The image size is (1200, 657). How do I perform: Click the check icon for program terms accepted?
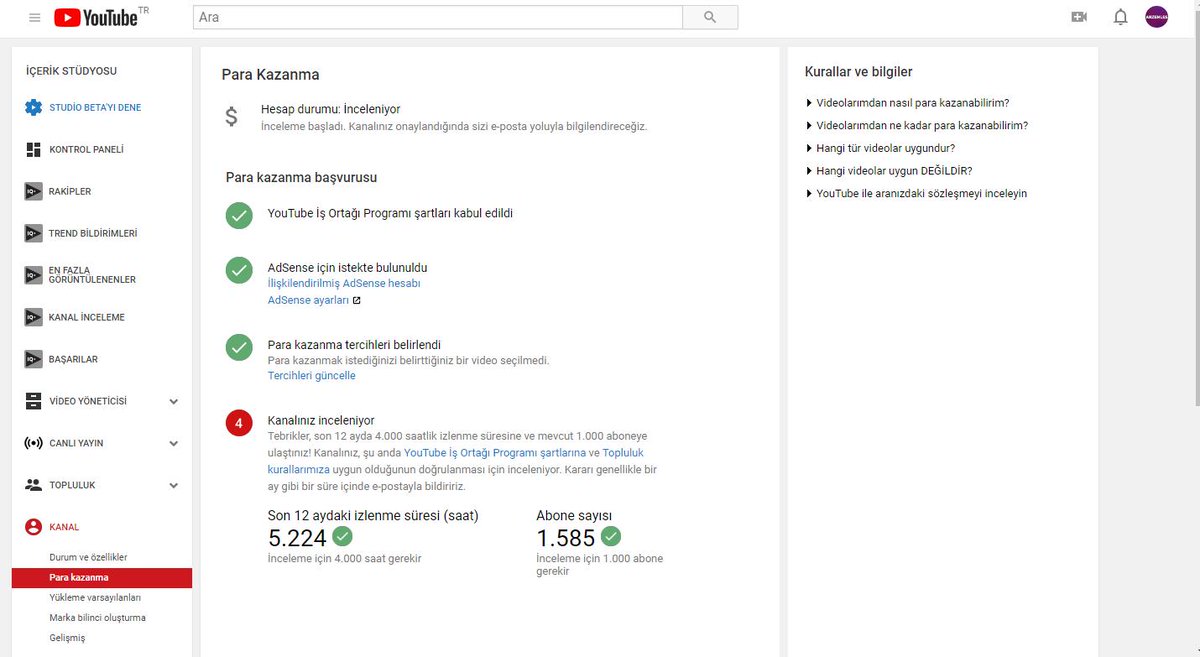(x=239, y=215)
